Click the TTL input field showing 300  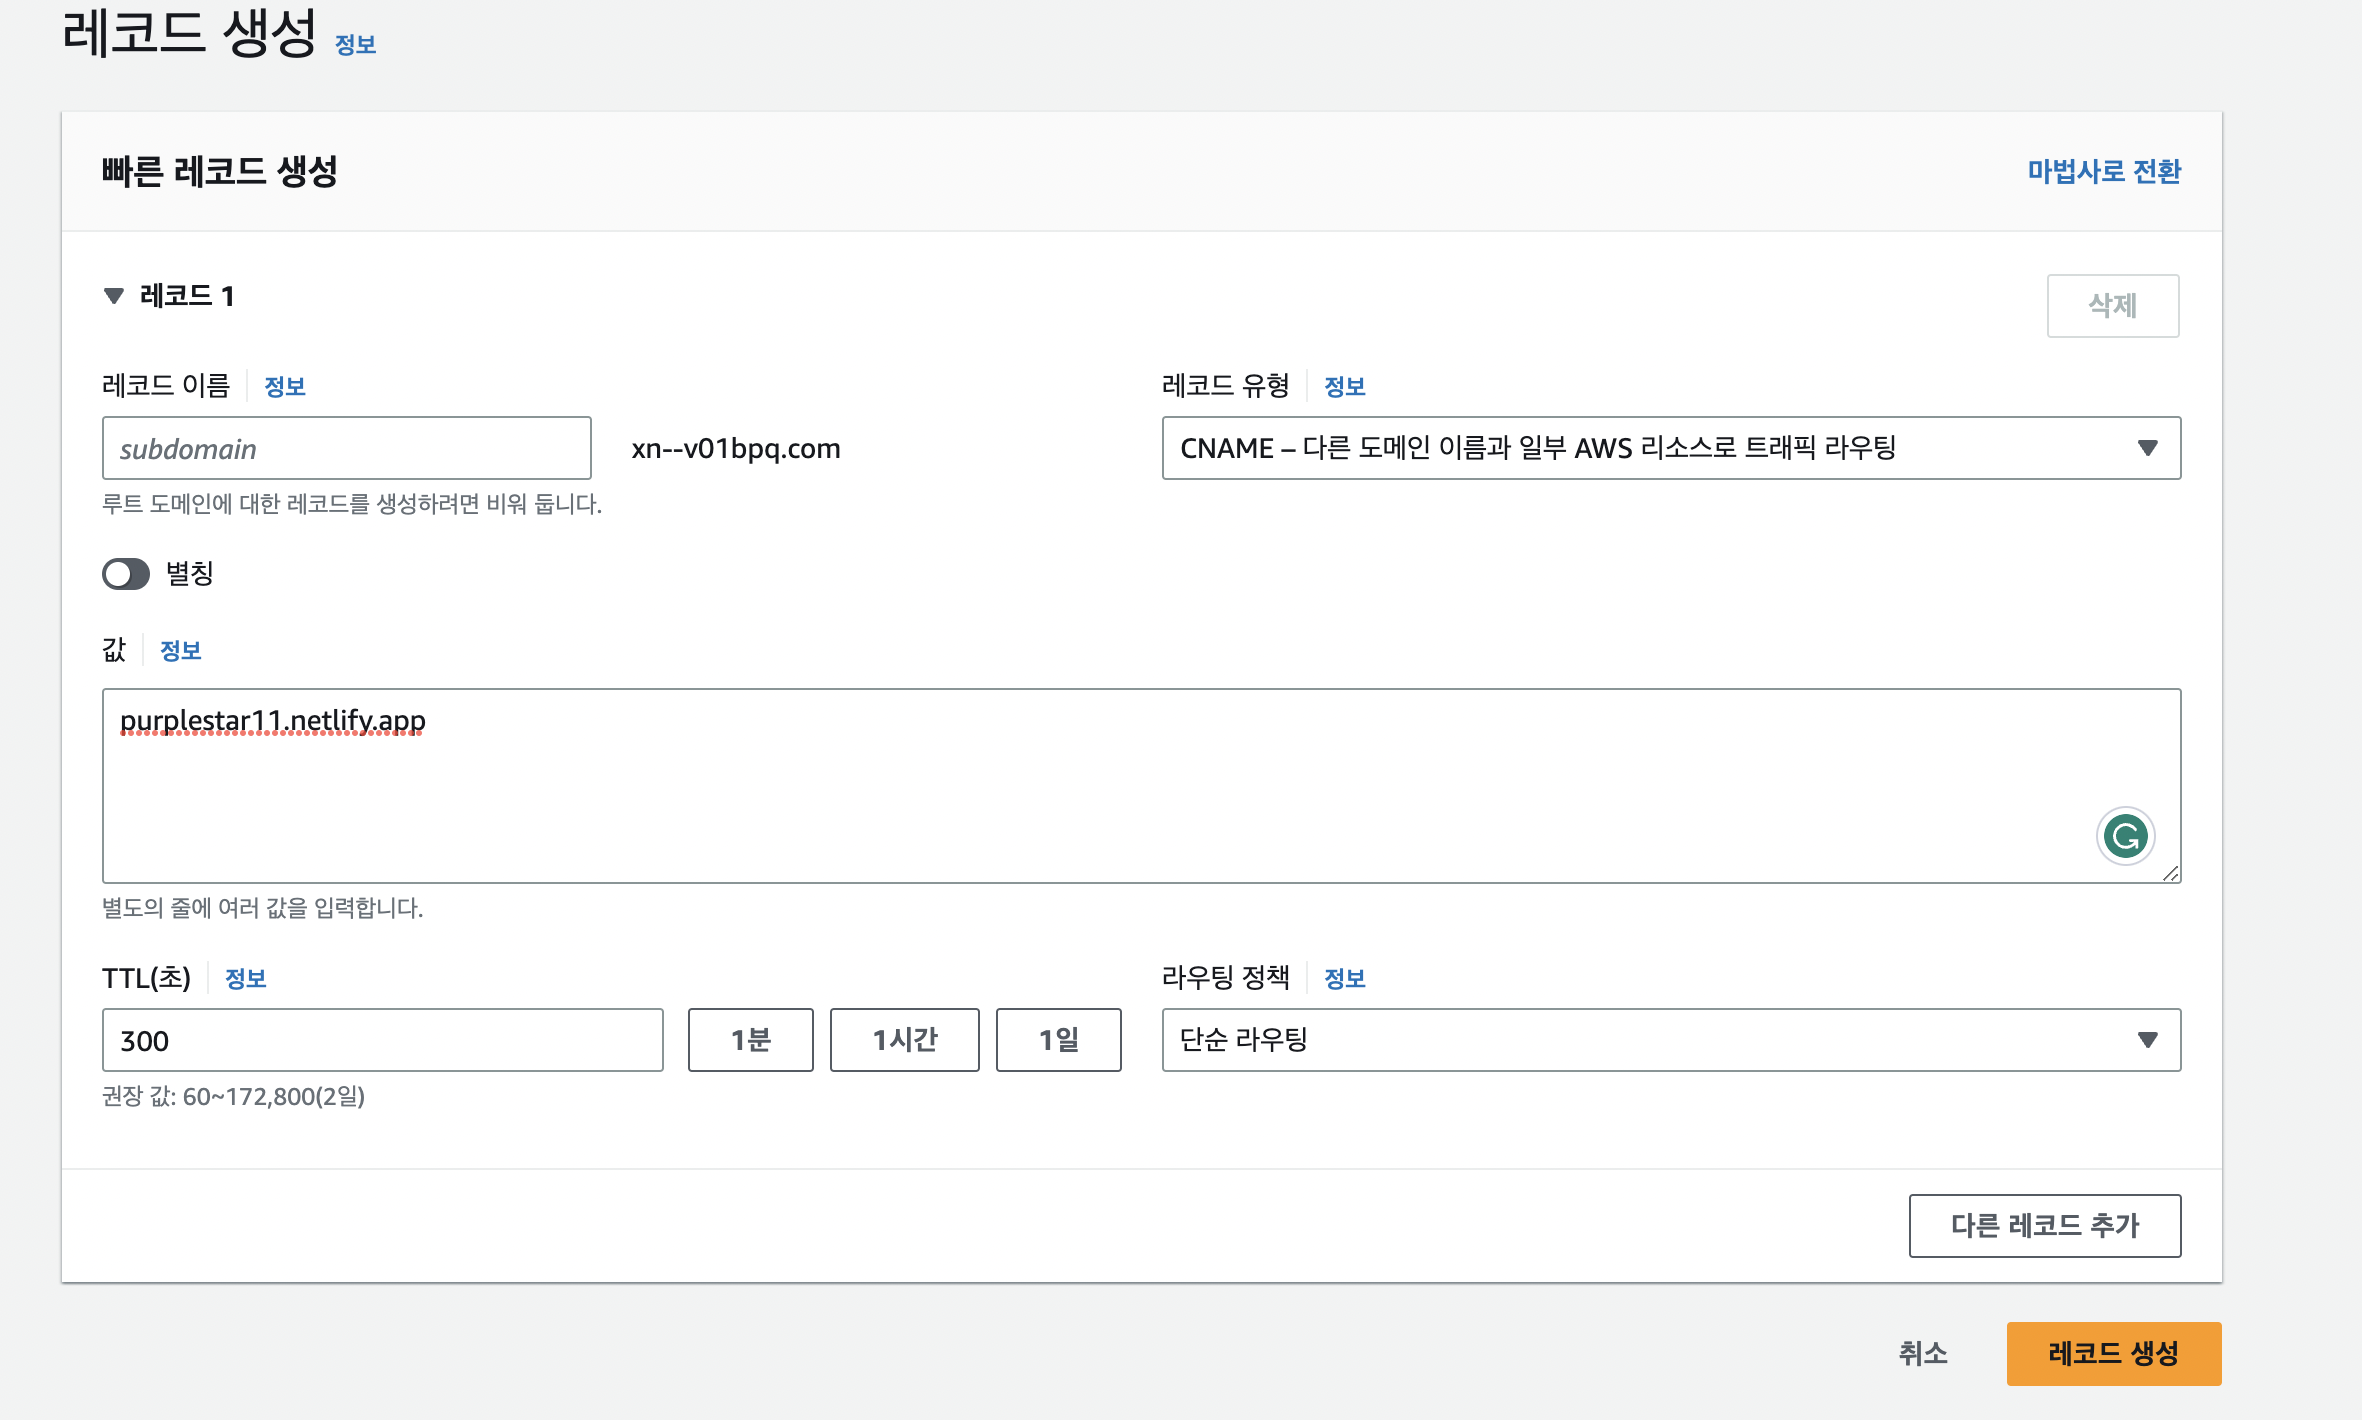[382, 1041]
